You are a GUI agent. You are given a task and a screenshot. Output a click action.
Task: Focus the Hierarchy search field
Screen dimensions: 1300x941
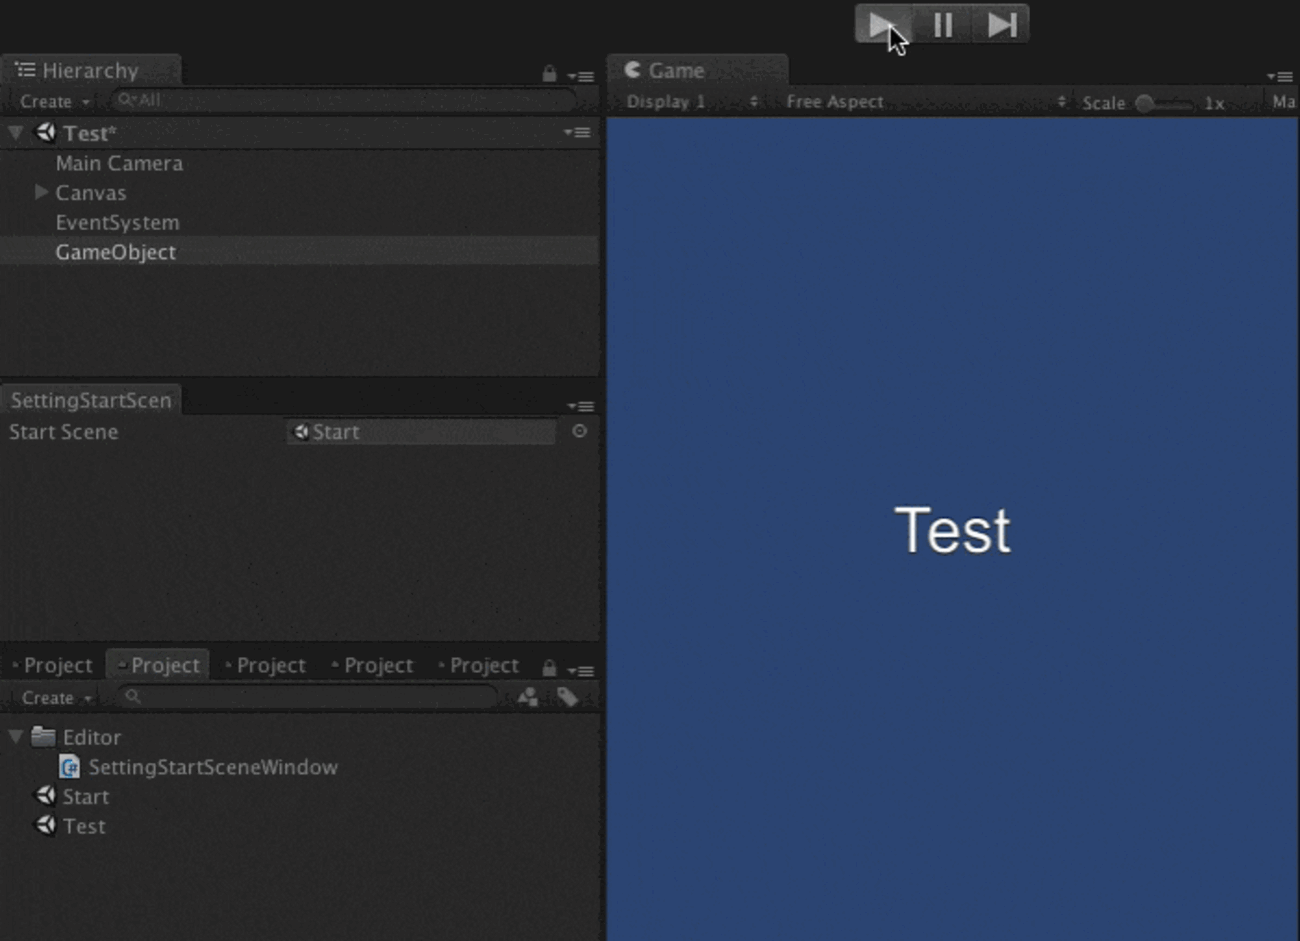tap(343, 100)
